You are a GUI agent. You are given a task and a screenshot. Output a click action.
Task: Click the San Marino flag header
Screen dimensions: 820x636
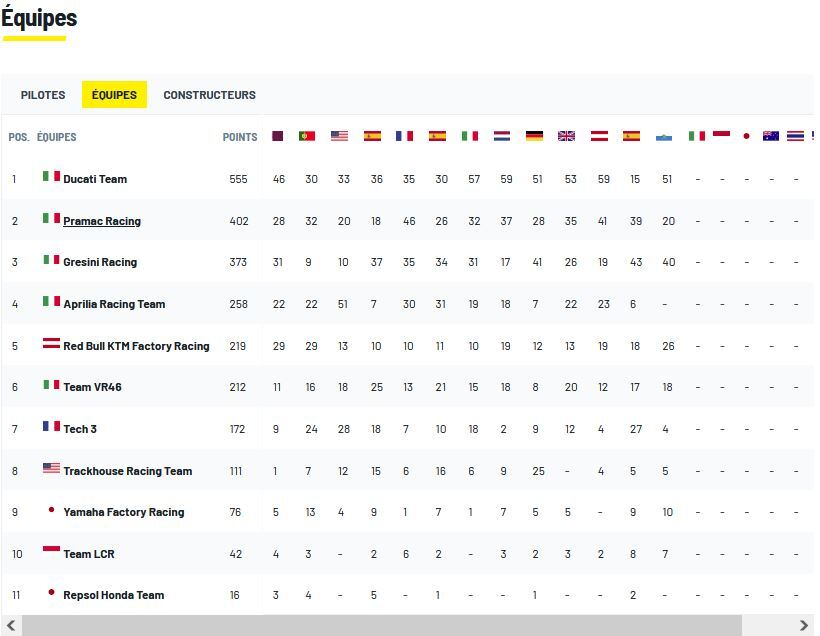click(x=664, y=136)
